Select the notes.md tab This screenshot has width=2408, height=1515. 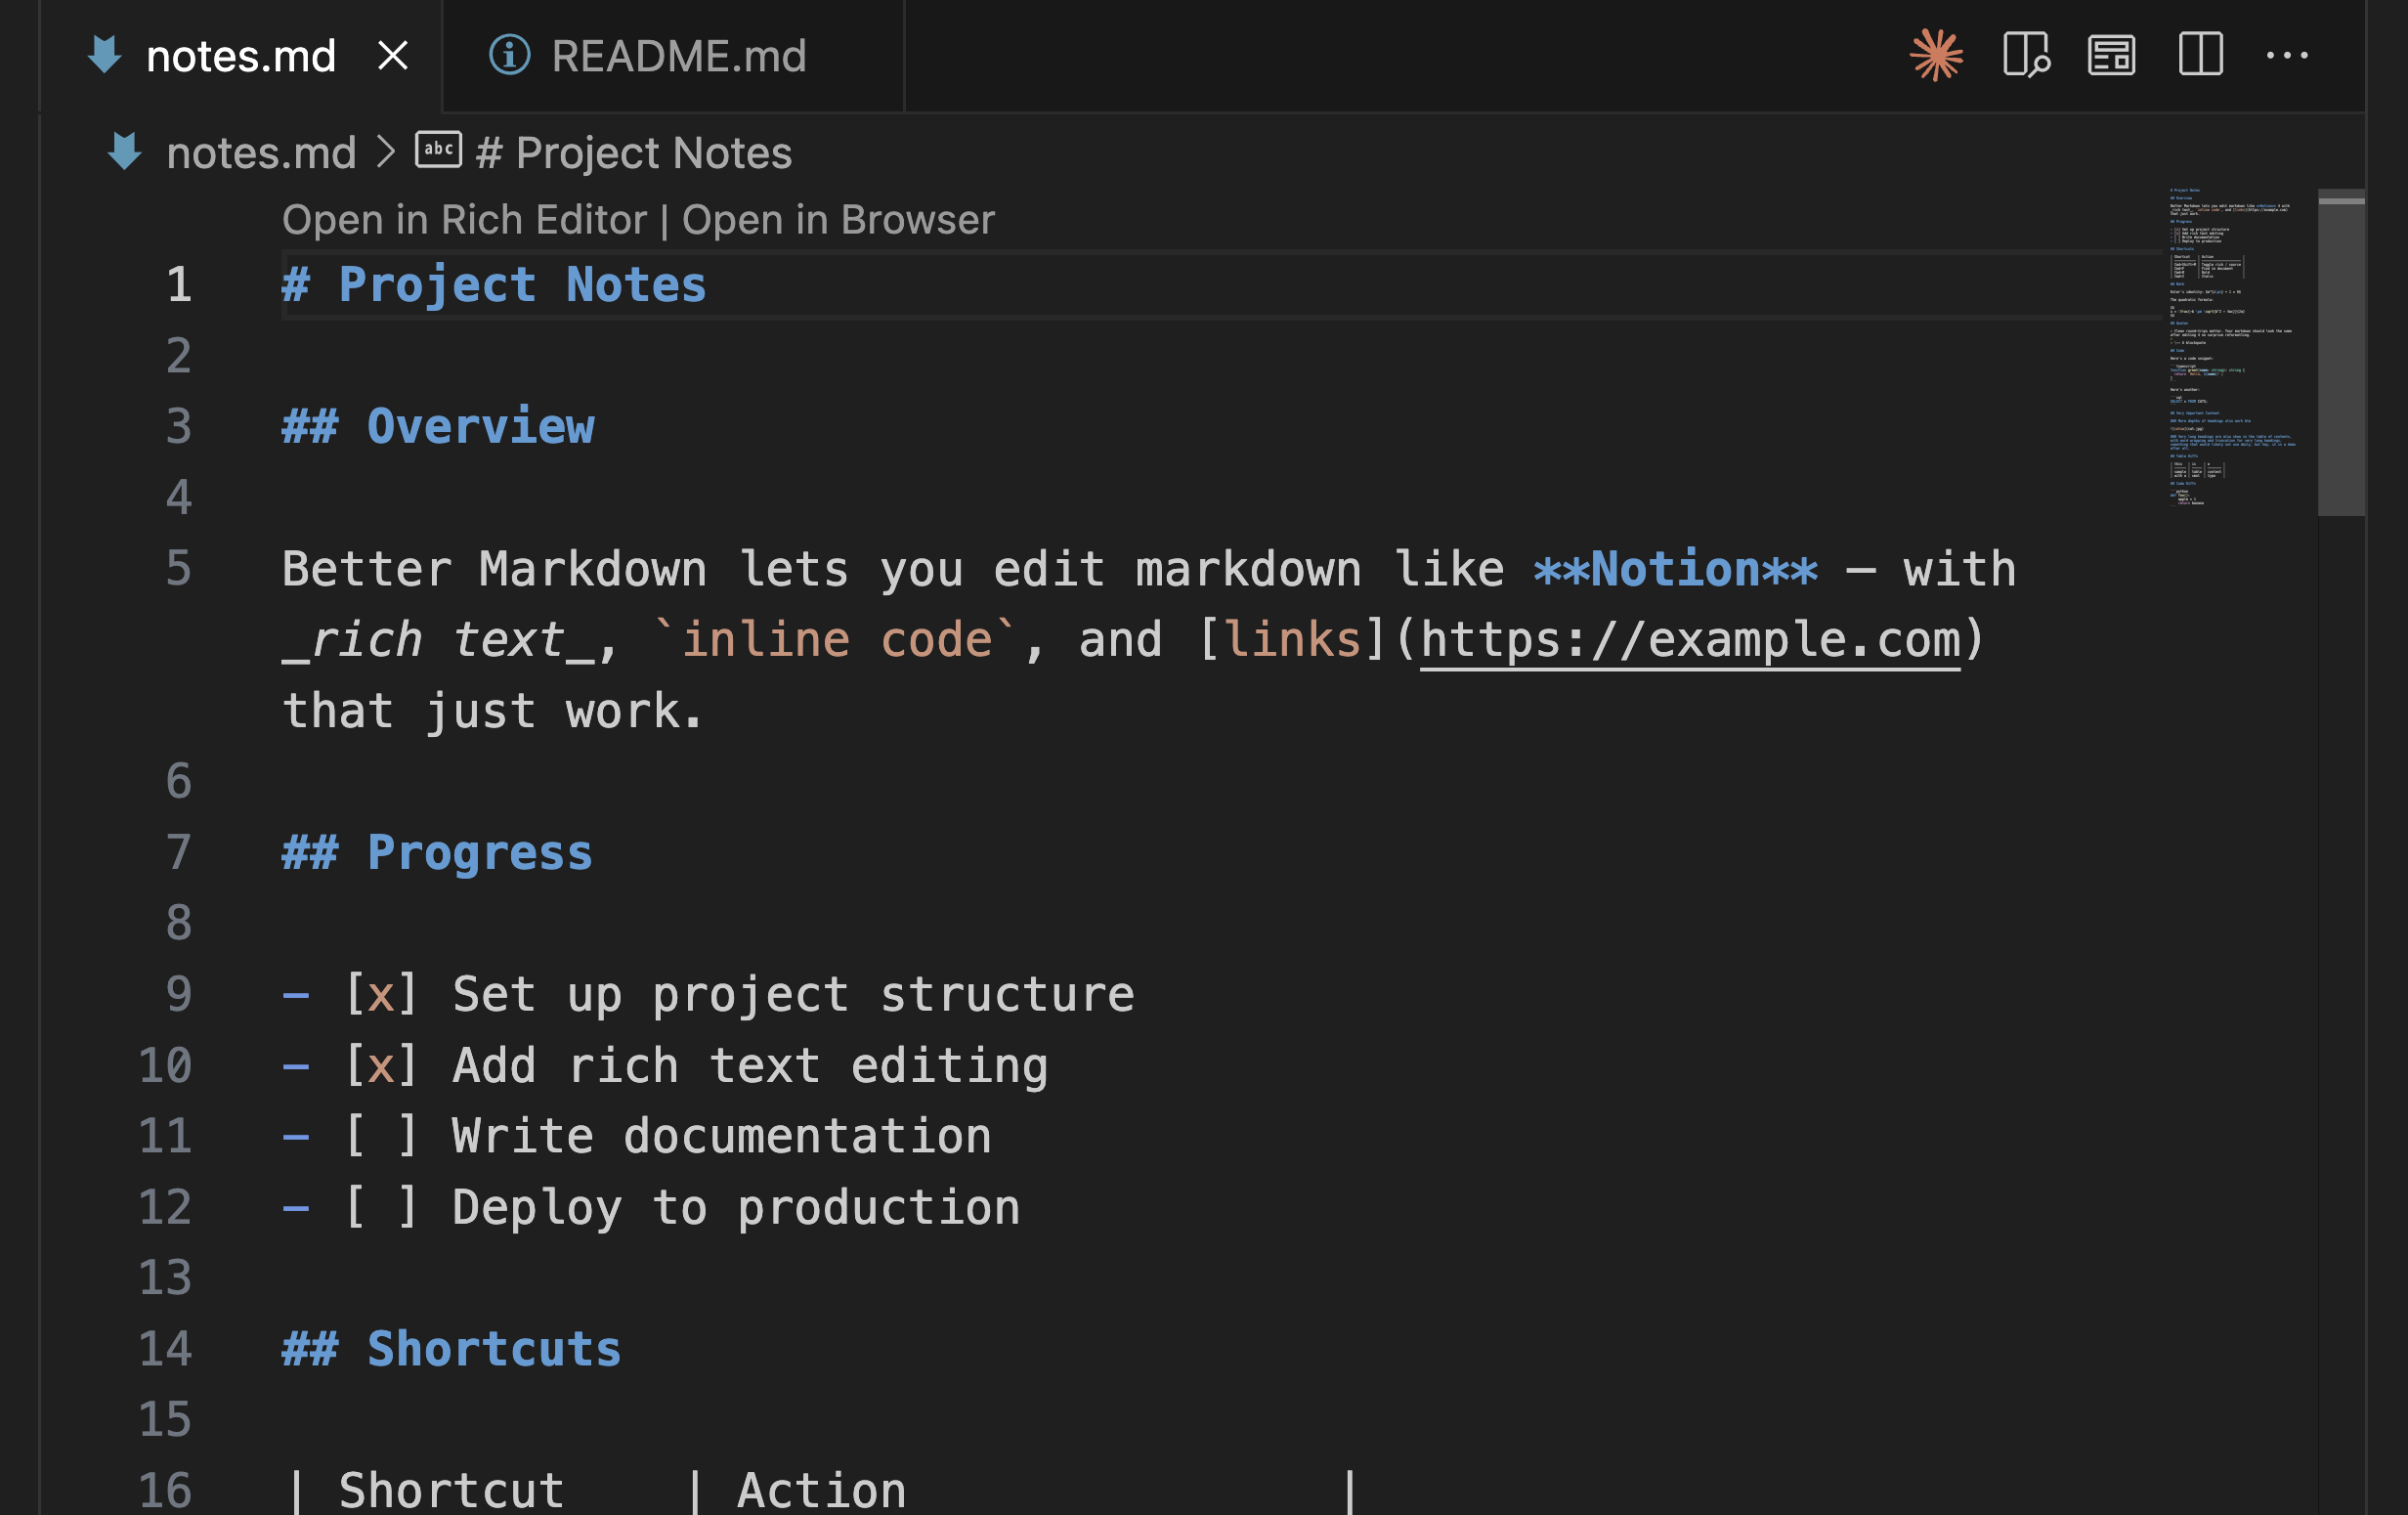240,57
